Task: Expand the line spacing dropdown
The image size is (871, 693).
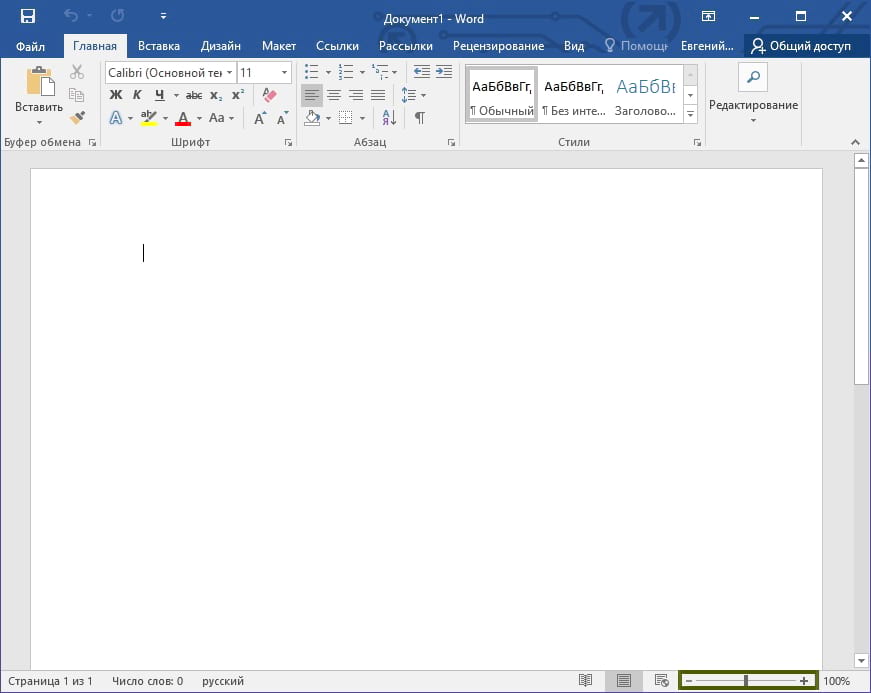Action: pos(424,95)
